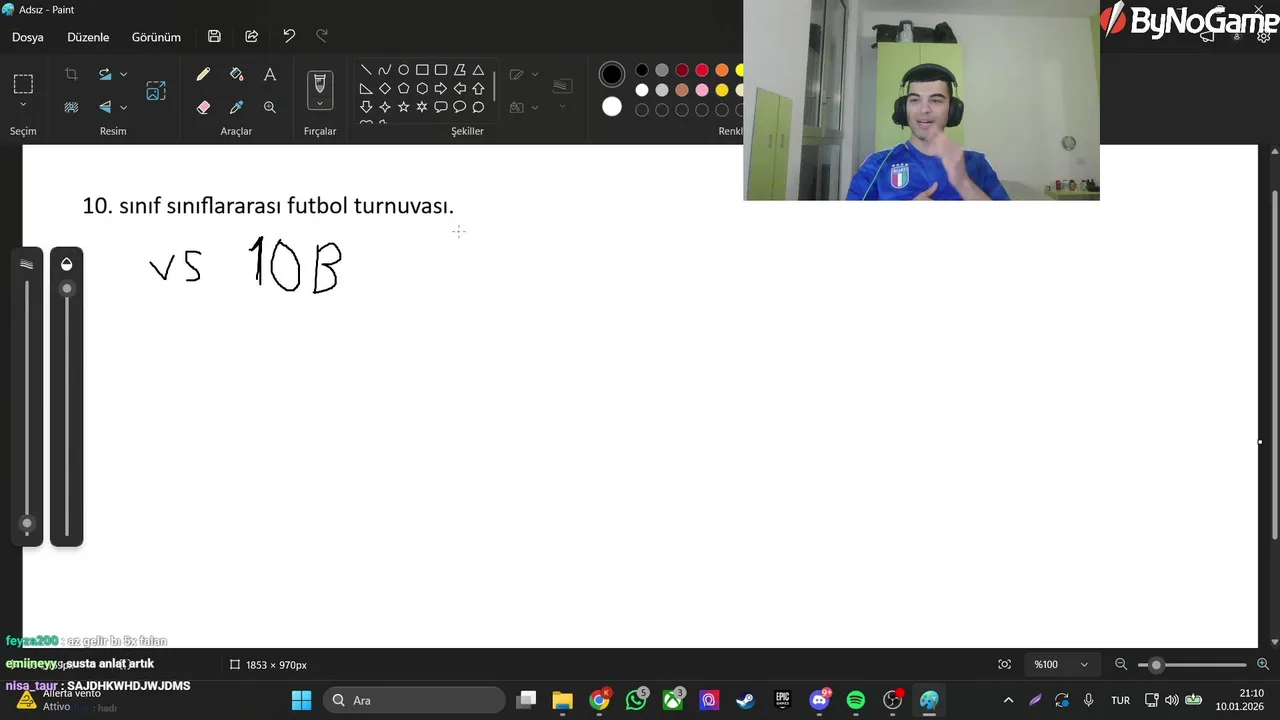Choose the Rounded rectangle shape
The height and width of the screenshot is (720, 1280).
441,70
